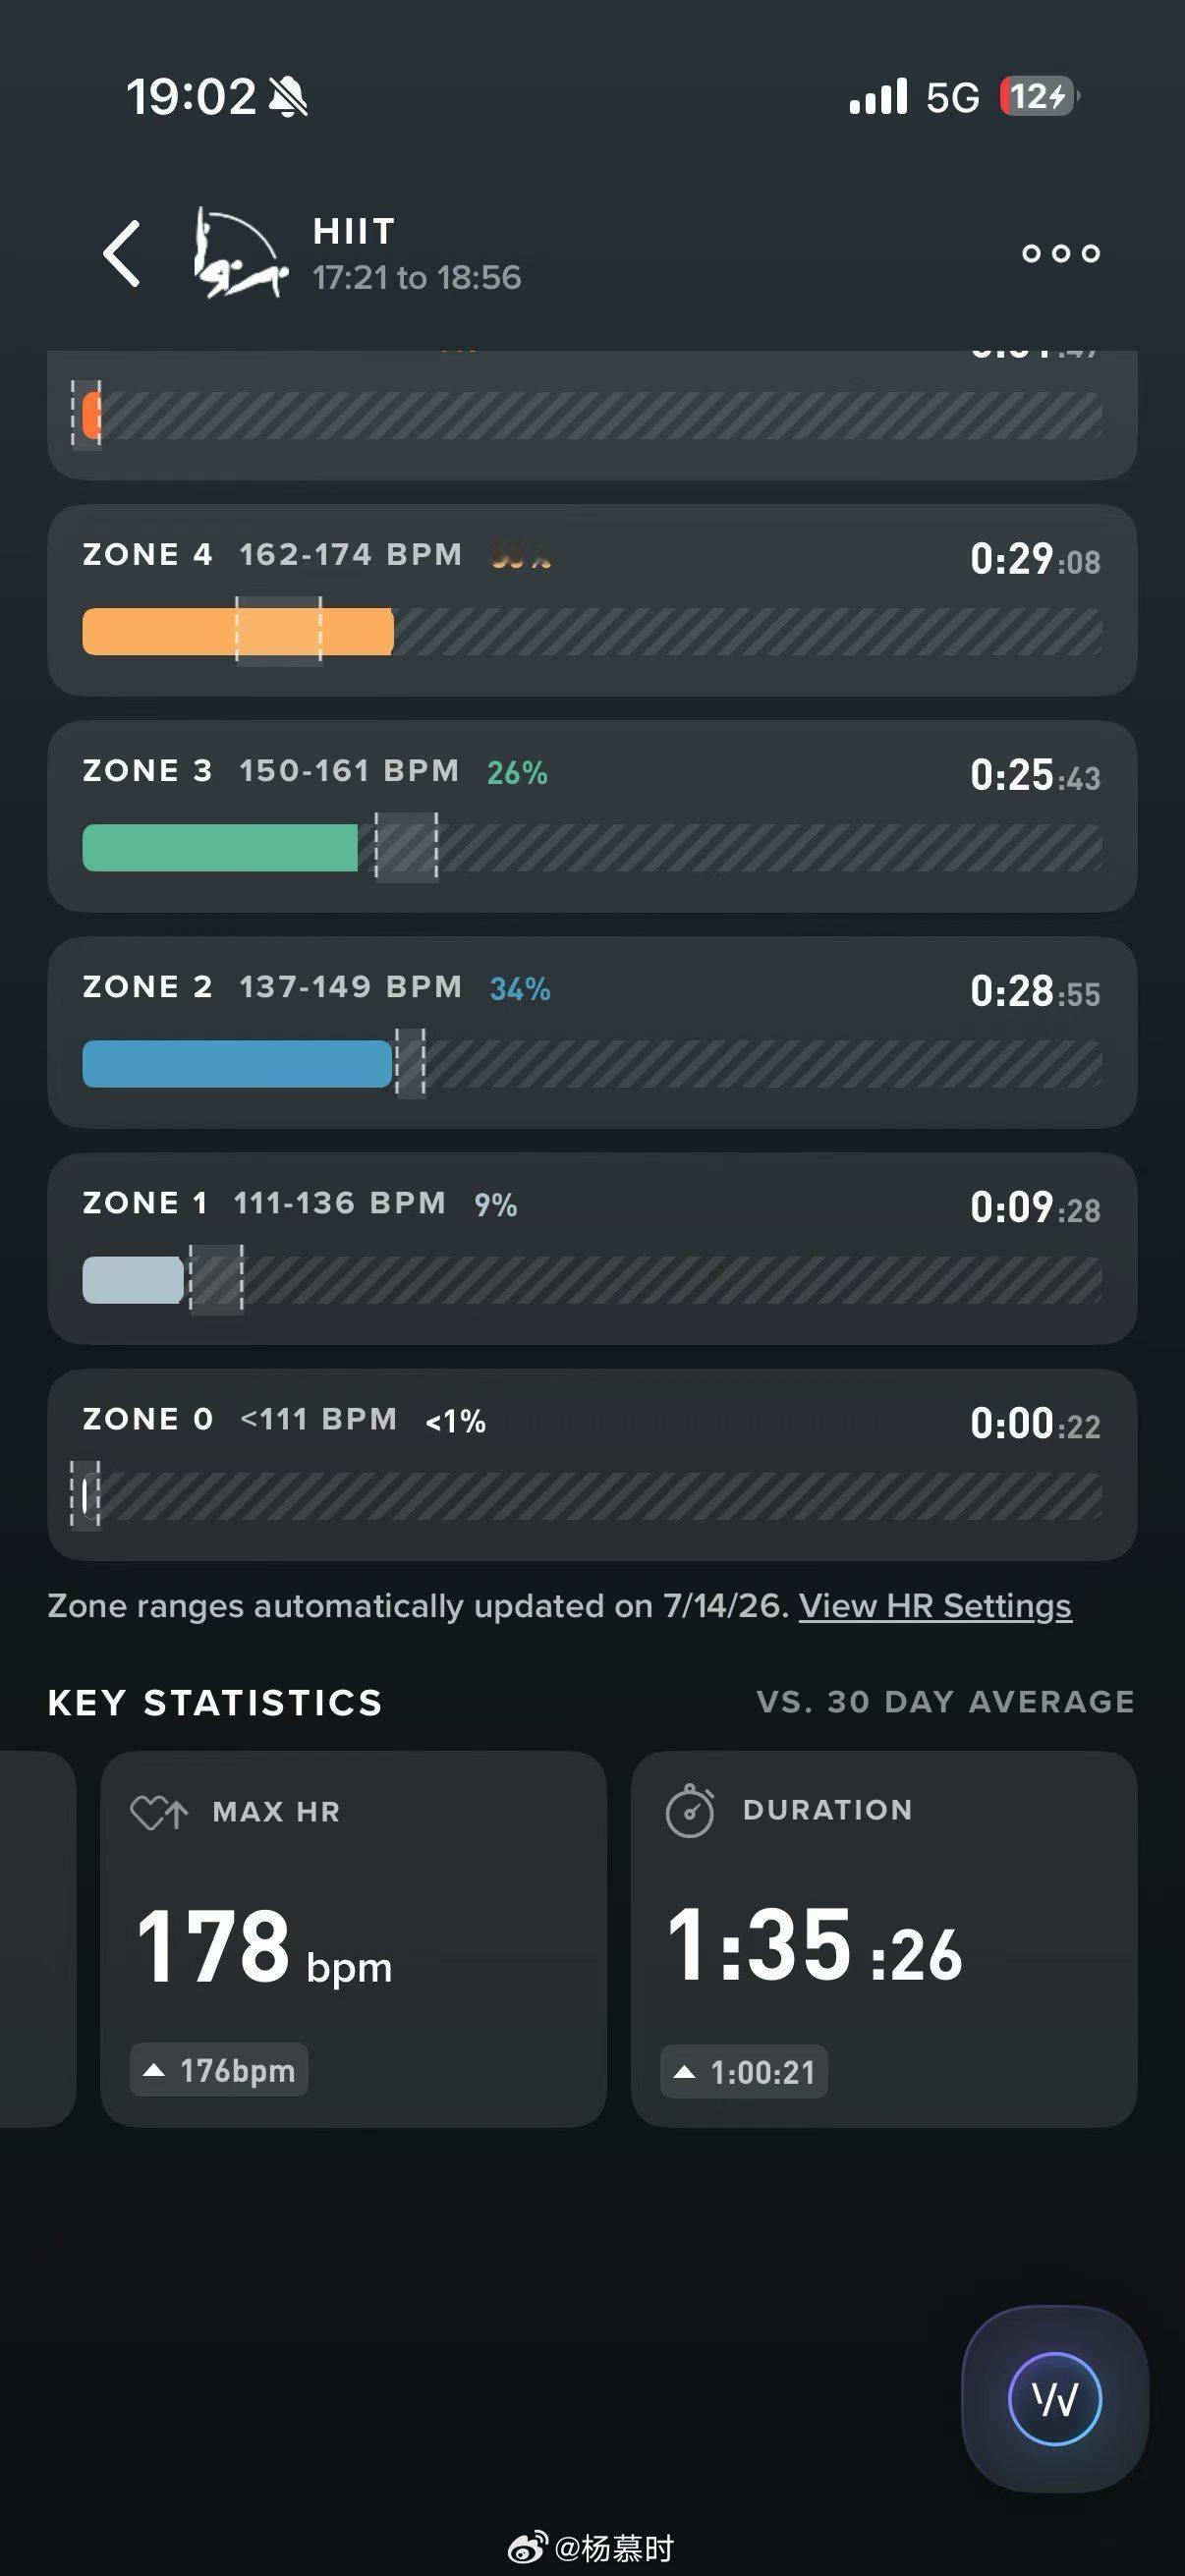This screenshot has width=1185, height=2576.
Task: Tap the VS. 30 DAY AVERAGE label
Action: [x=946, y=1701]
